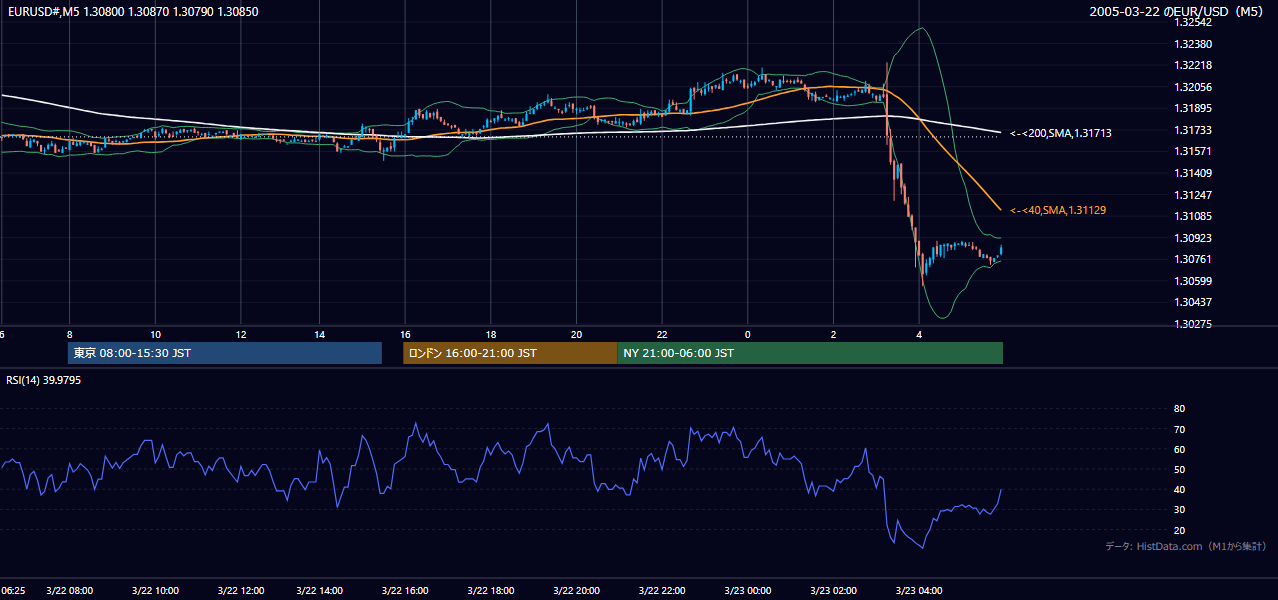Click the ロンドン 16:00-21:00 JST session bar

coord(510,353)
